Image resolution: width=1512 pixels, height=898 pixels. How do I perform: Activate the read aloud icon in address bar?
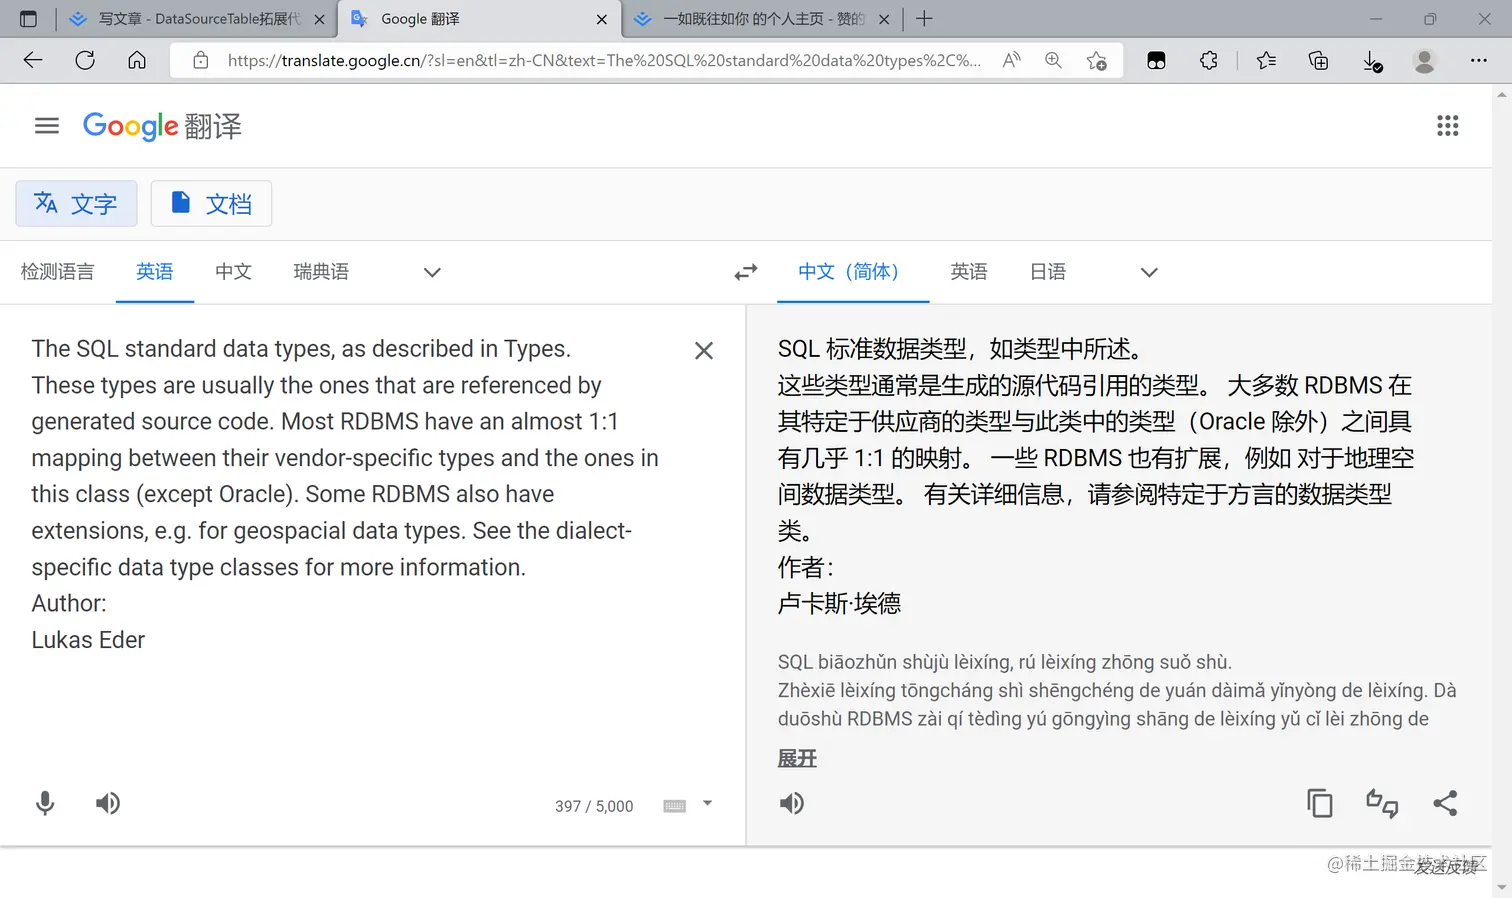pyautogui.click(x=1012, y=60)
